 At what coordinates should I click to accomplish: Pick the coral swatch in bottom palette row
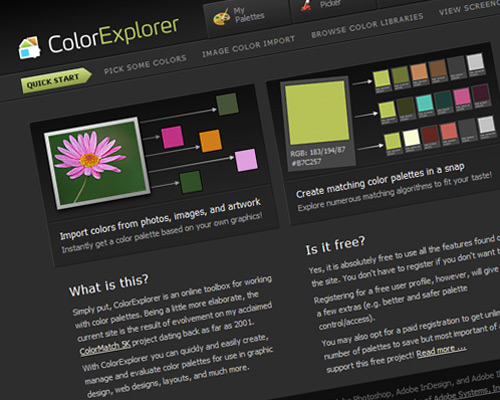coord(449,131)
